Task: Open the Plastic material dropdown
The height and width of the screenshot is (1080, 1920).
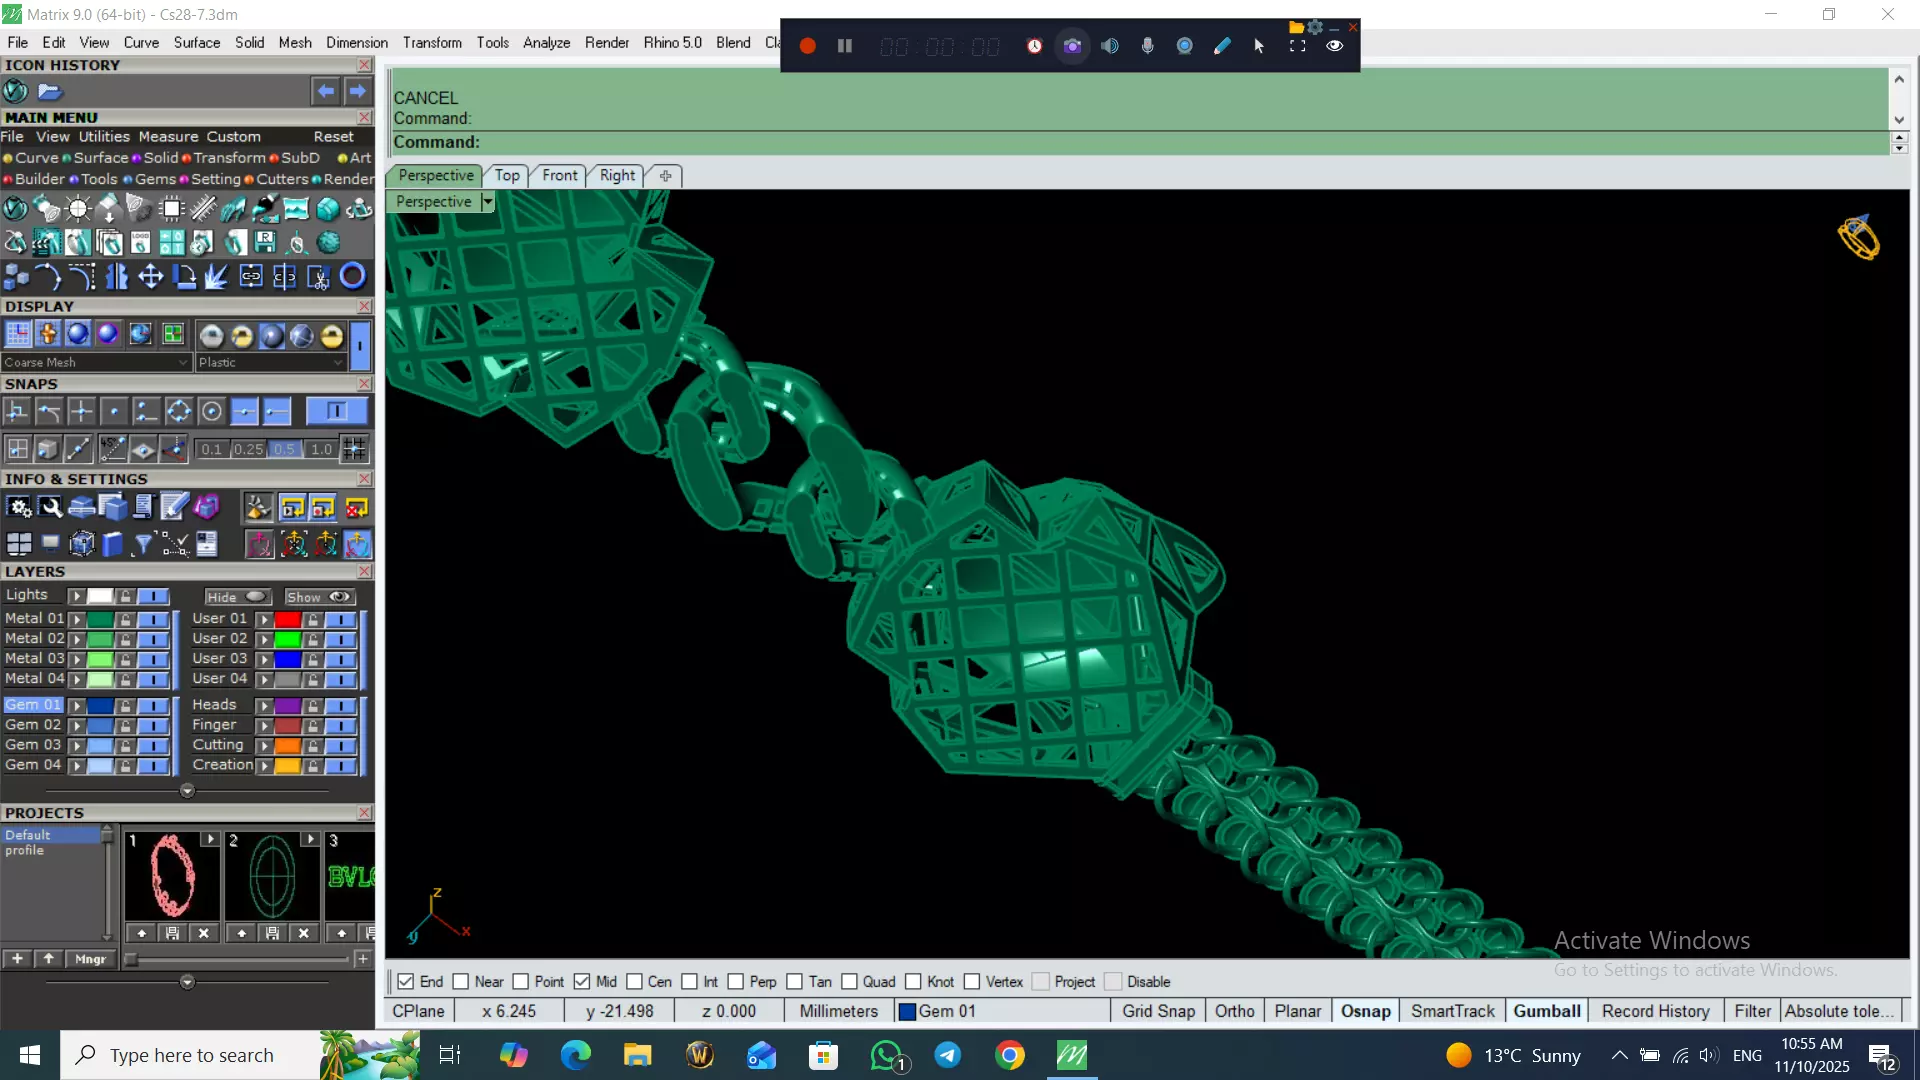Action: point(271,362)
